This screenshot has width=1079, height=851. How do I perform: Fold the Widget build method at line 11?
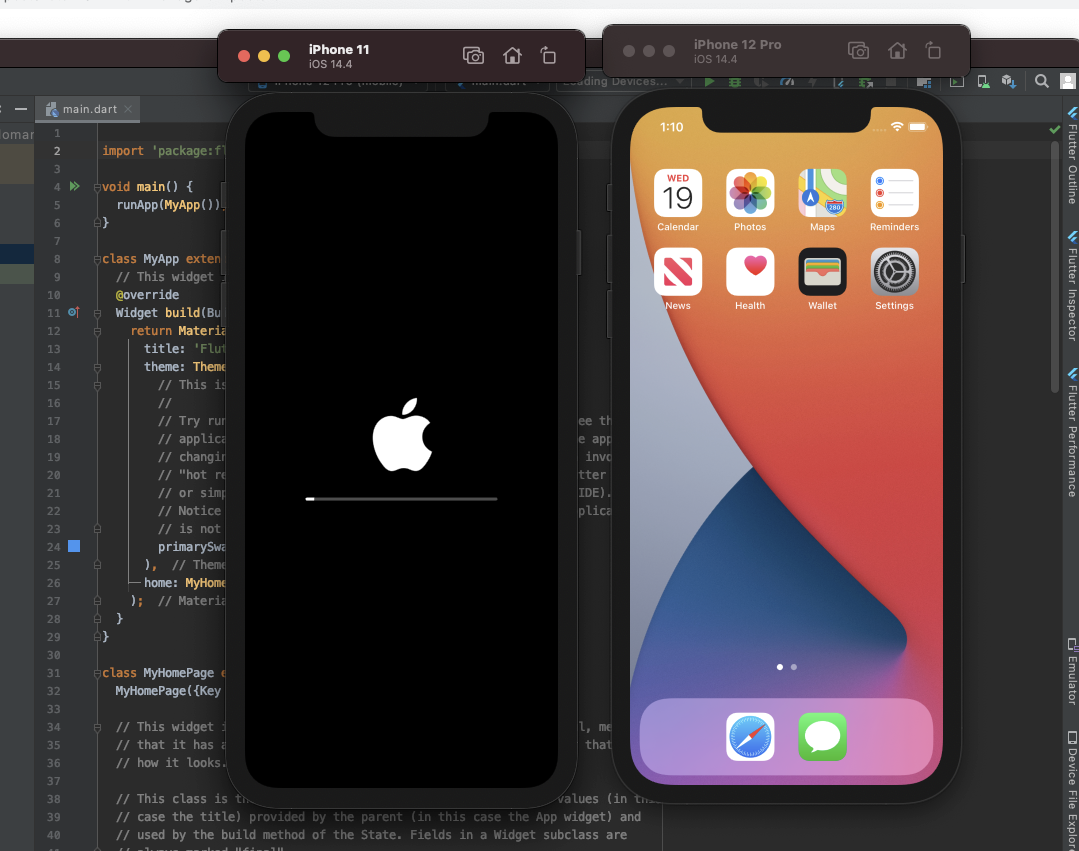(97, 313)
